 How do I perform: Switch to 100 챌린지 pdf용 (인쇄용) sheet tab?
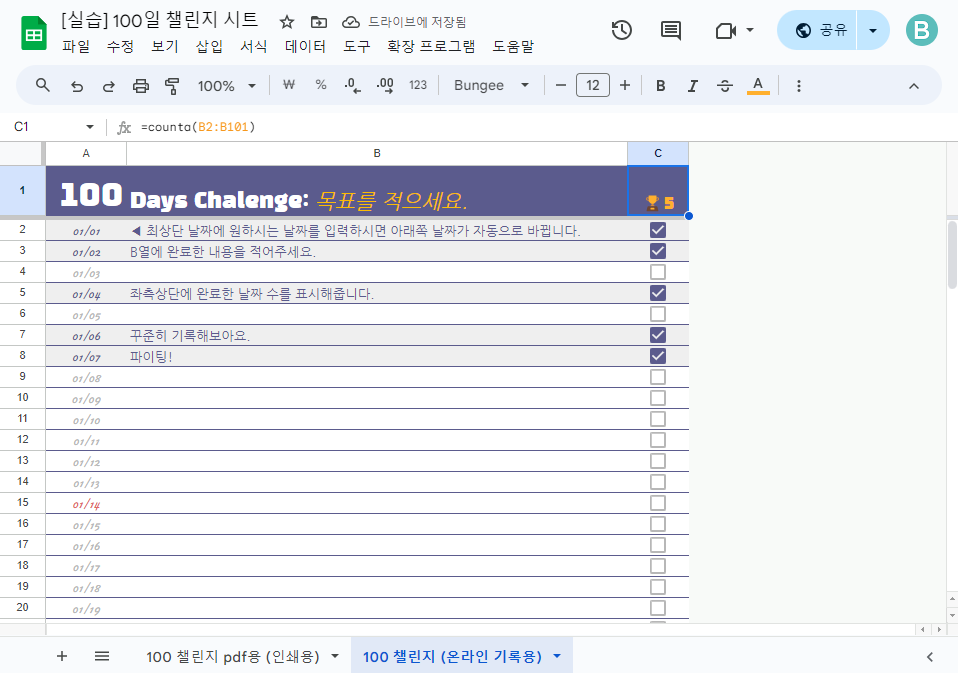[233, 657]
